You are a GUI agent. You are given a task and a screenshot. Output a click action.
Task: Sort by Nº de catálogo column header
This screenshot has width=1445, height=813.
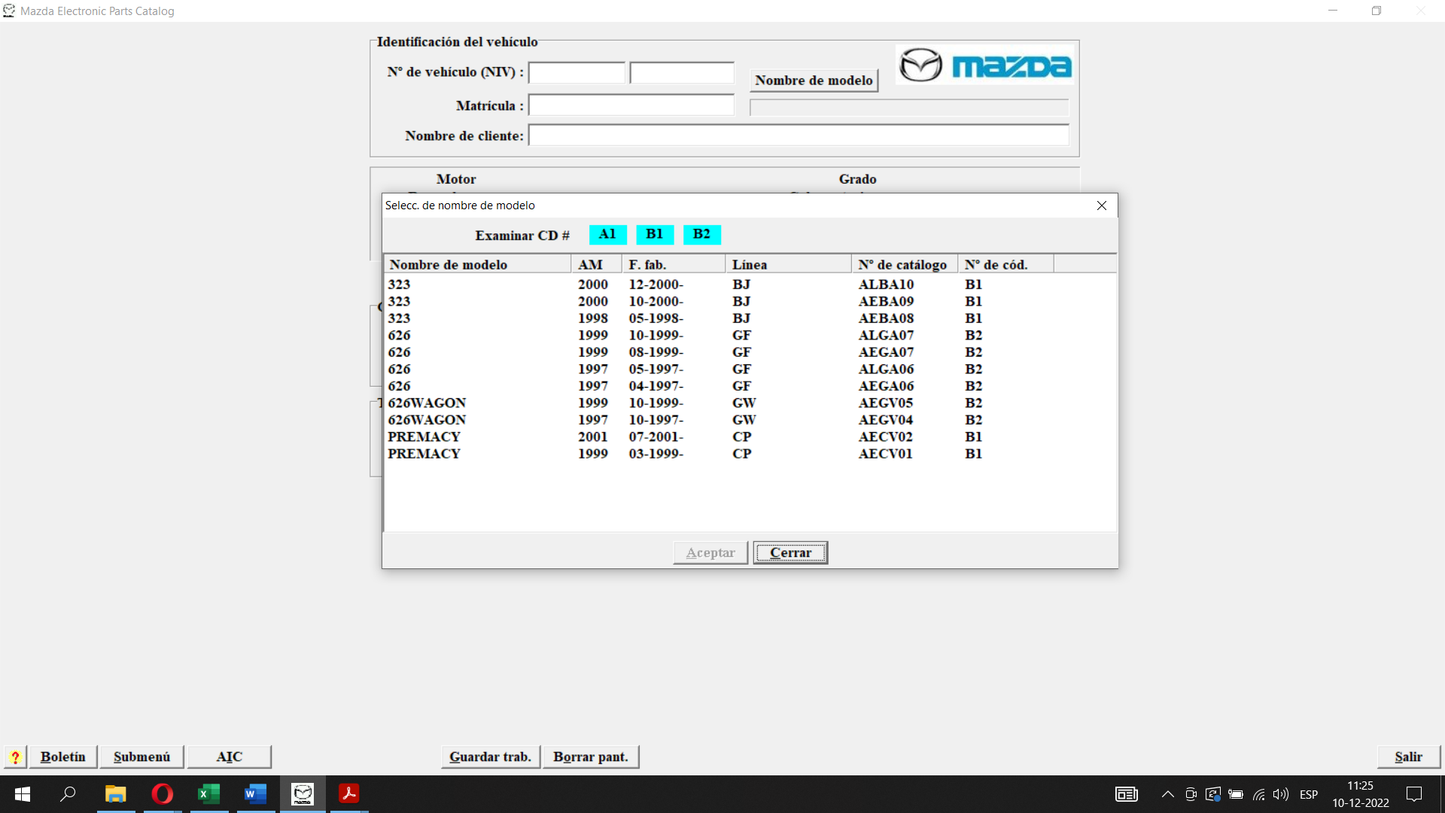905,264
